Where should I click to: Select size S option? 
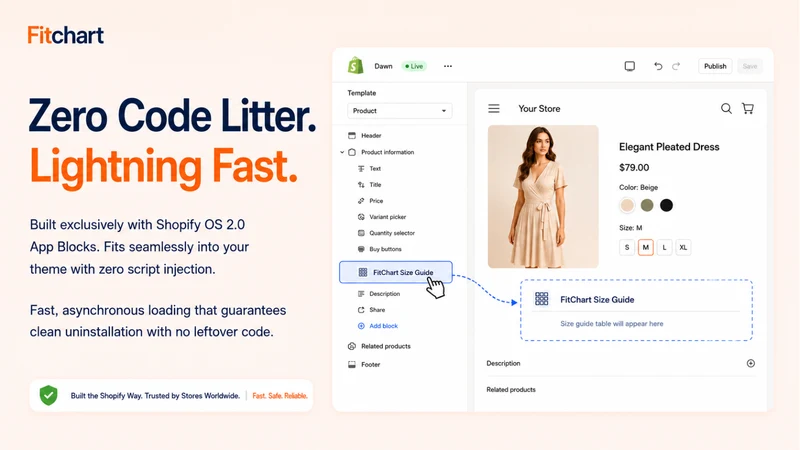[627, 247]
